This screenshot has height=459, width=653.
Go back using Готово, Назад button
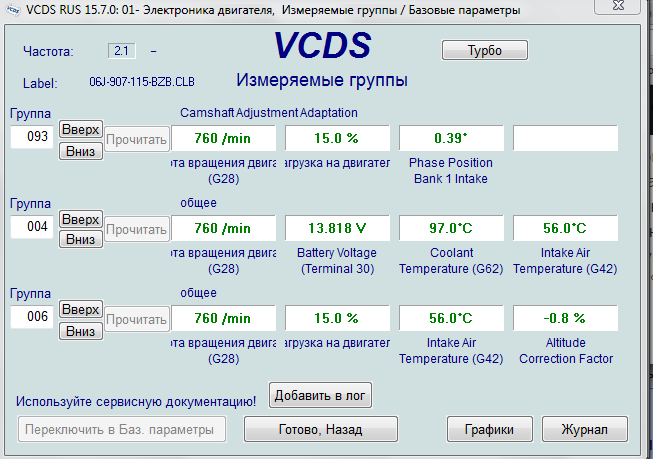point(321,429)
